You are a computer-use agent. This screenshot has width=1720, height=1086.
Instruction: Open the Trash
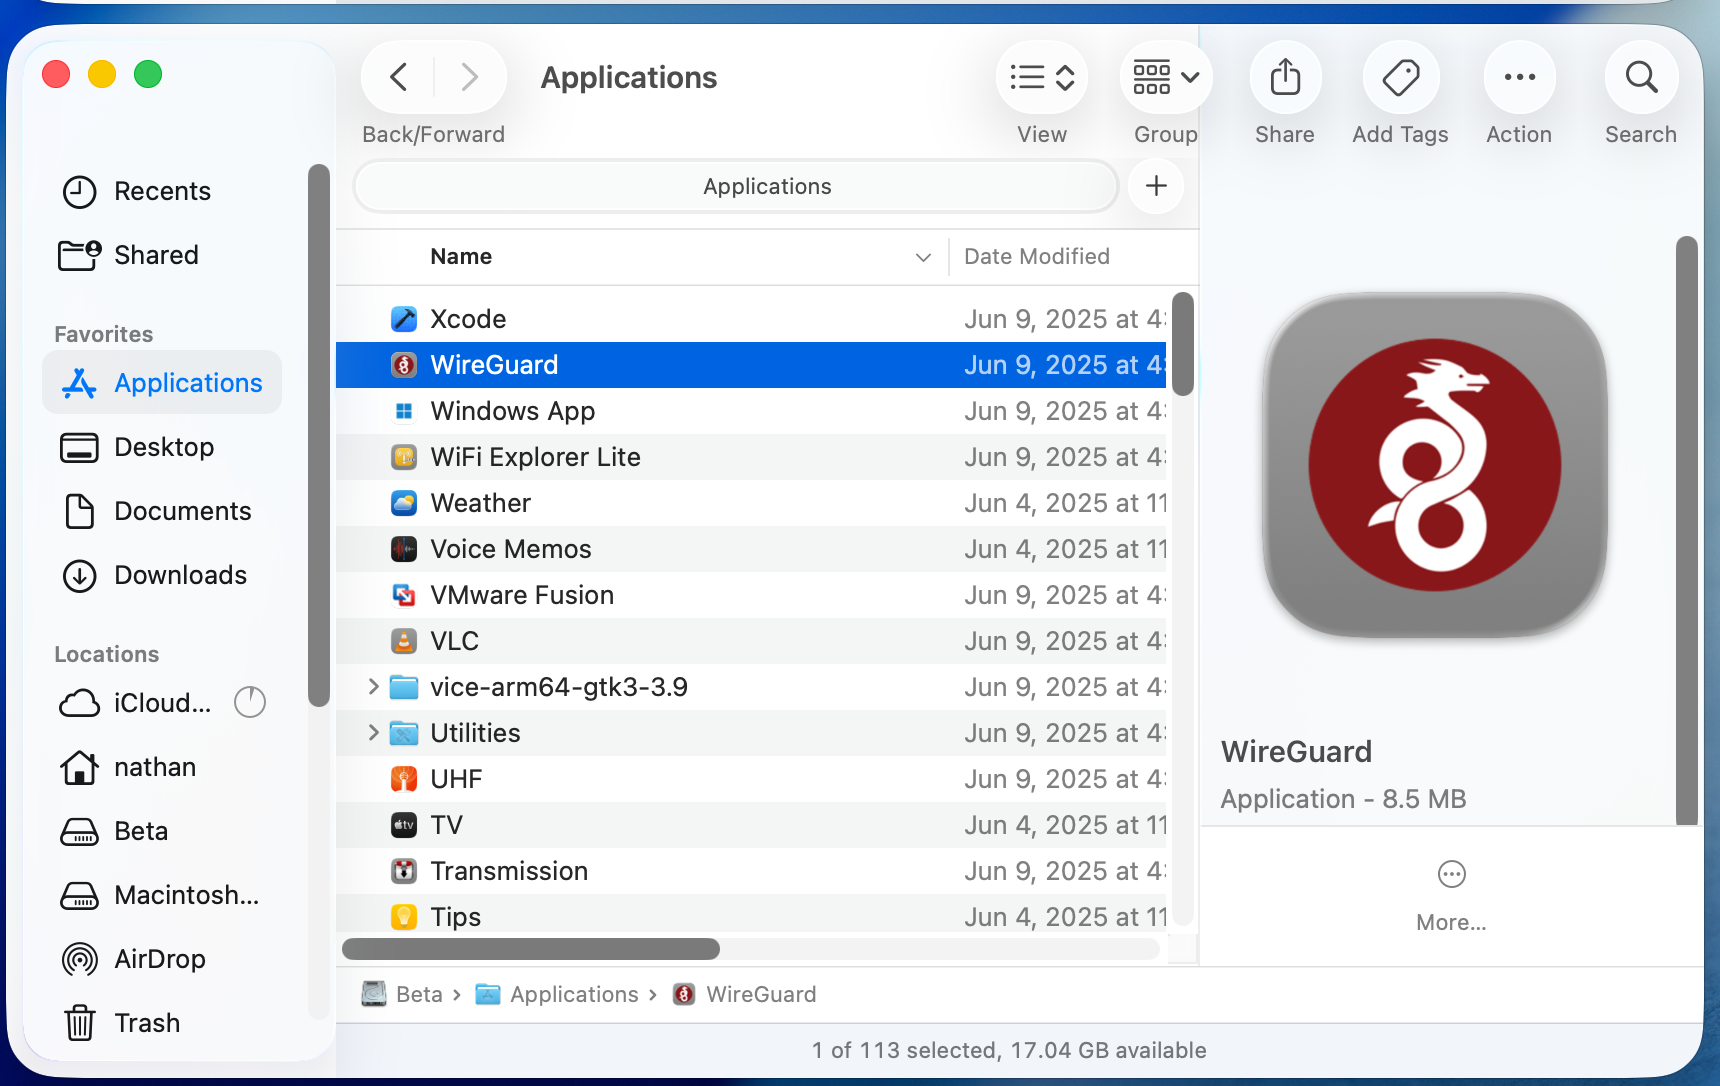(161, 1023)
